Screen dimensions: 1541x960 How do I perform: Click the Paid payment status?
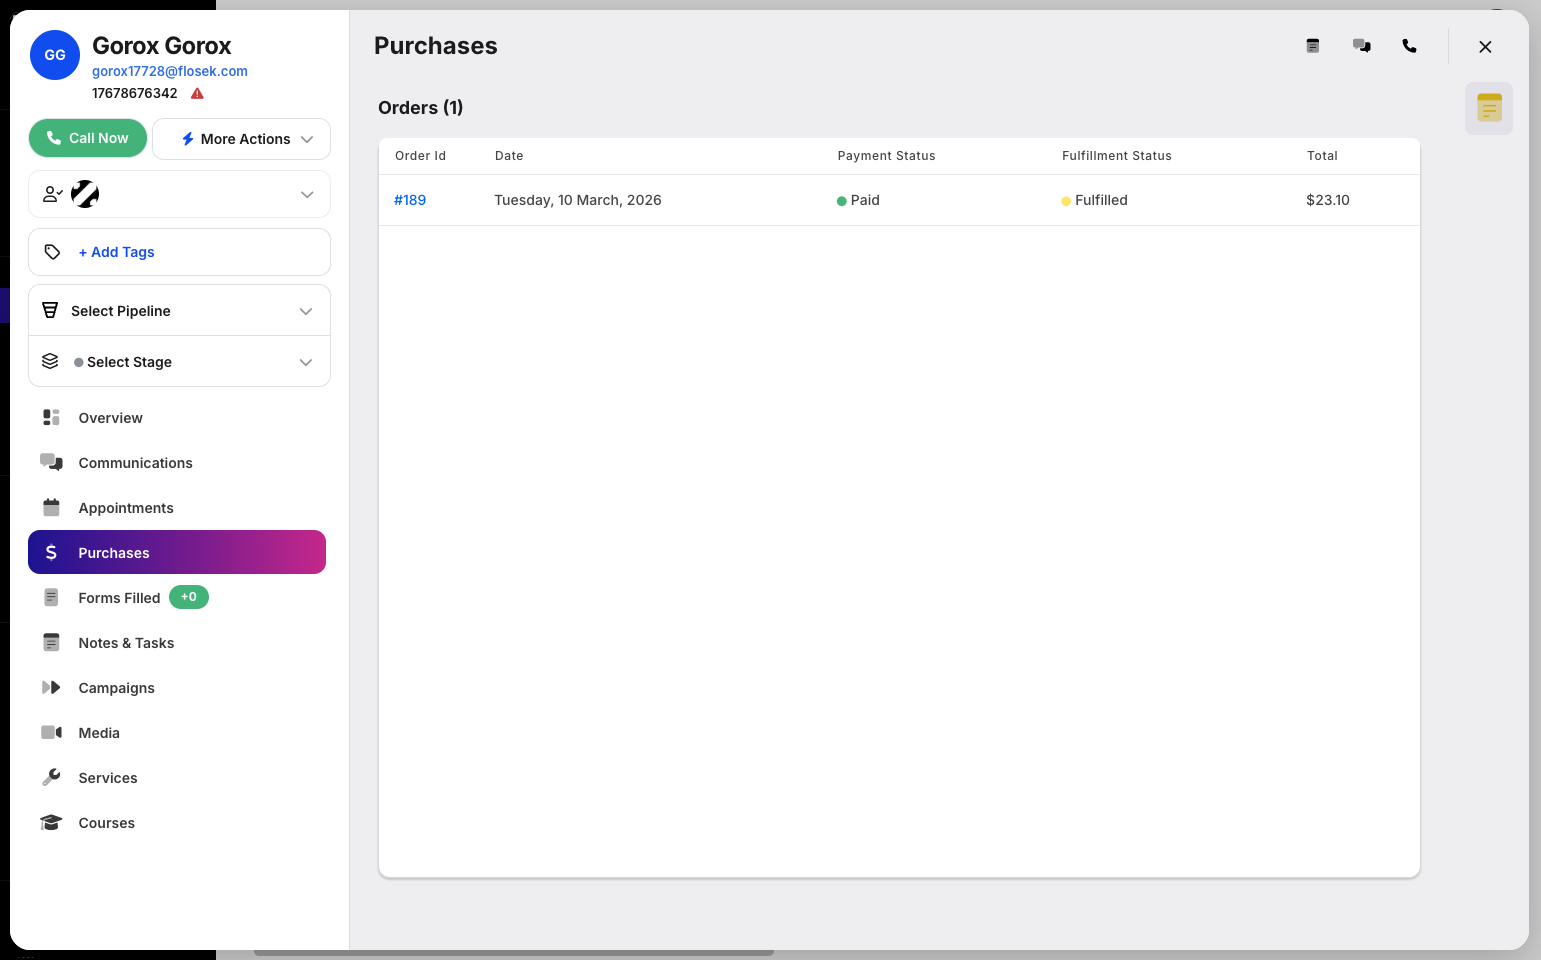point(859,200)
